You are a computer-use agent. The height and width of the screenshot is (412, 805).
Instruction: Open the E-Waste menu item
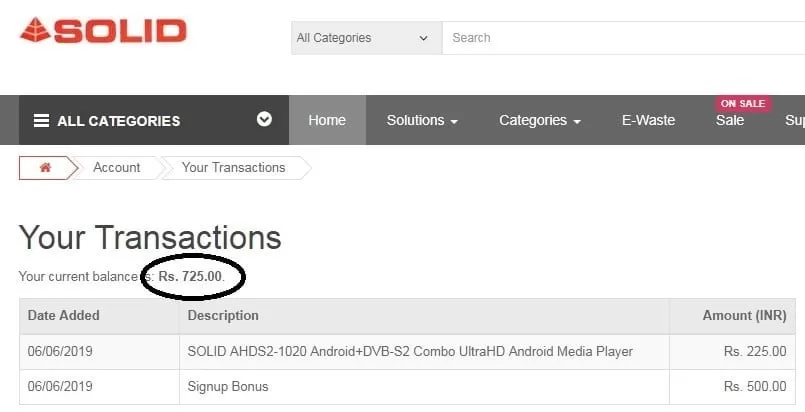pos(648,121)
